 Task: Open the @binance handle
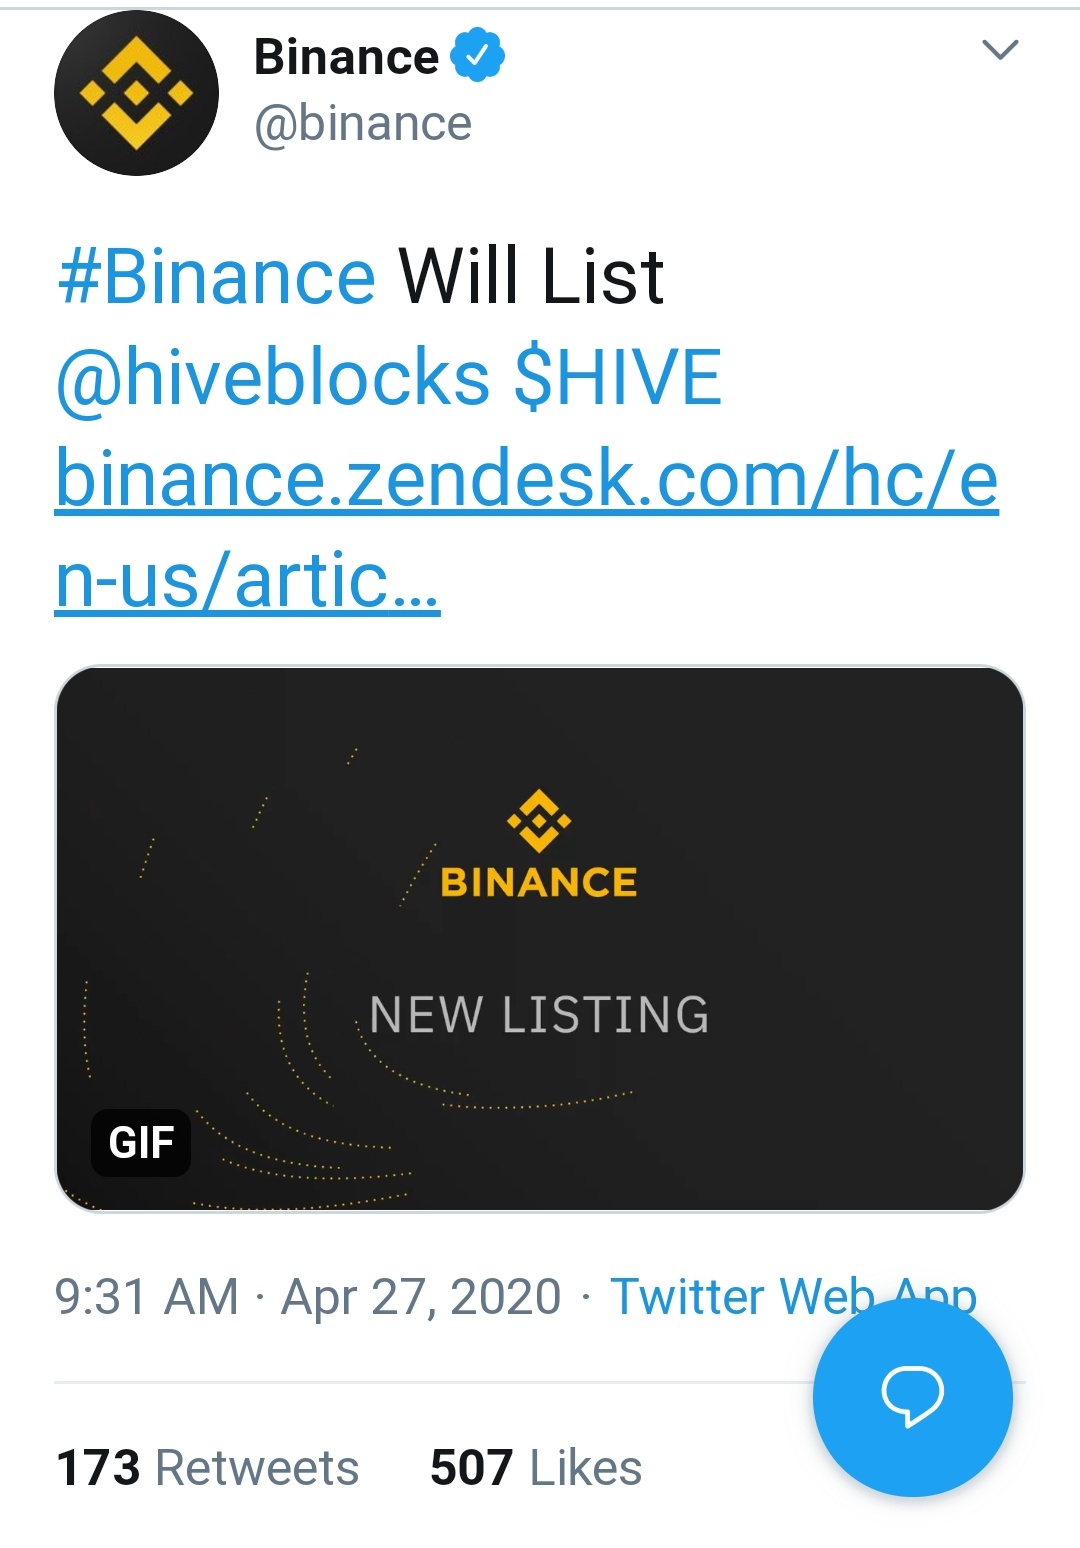click(363, 124)
